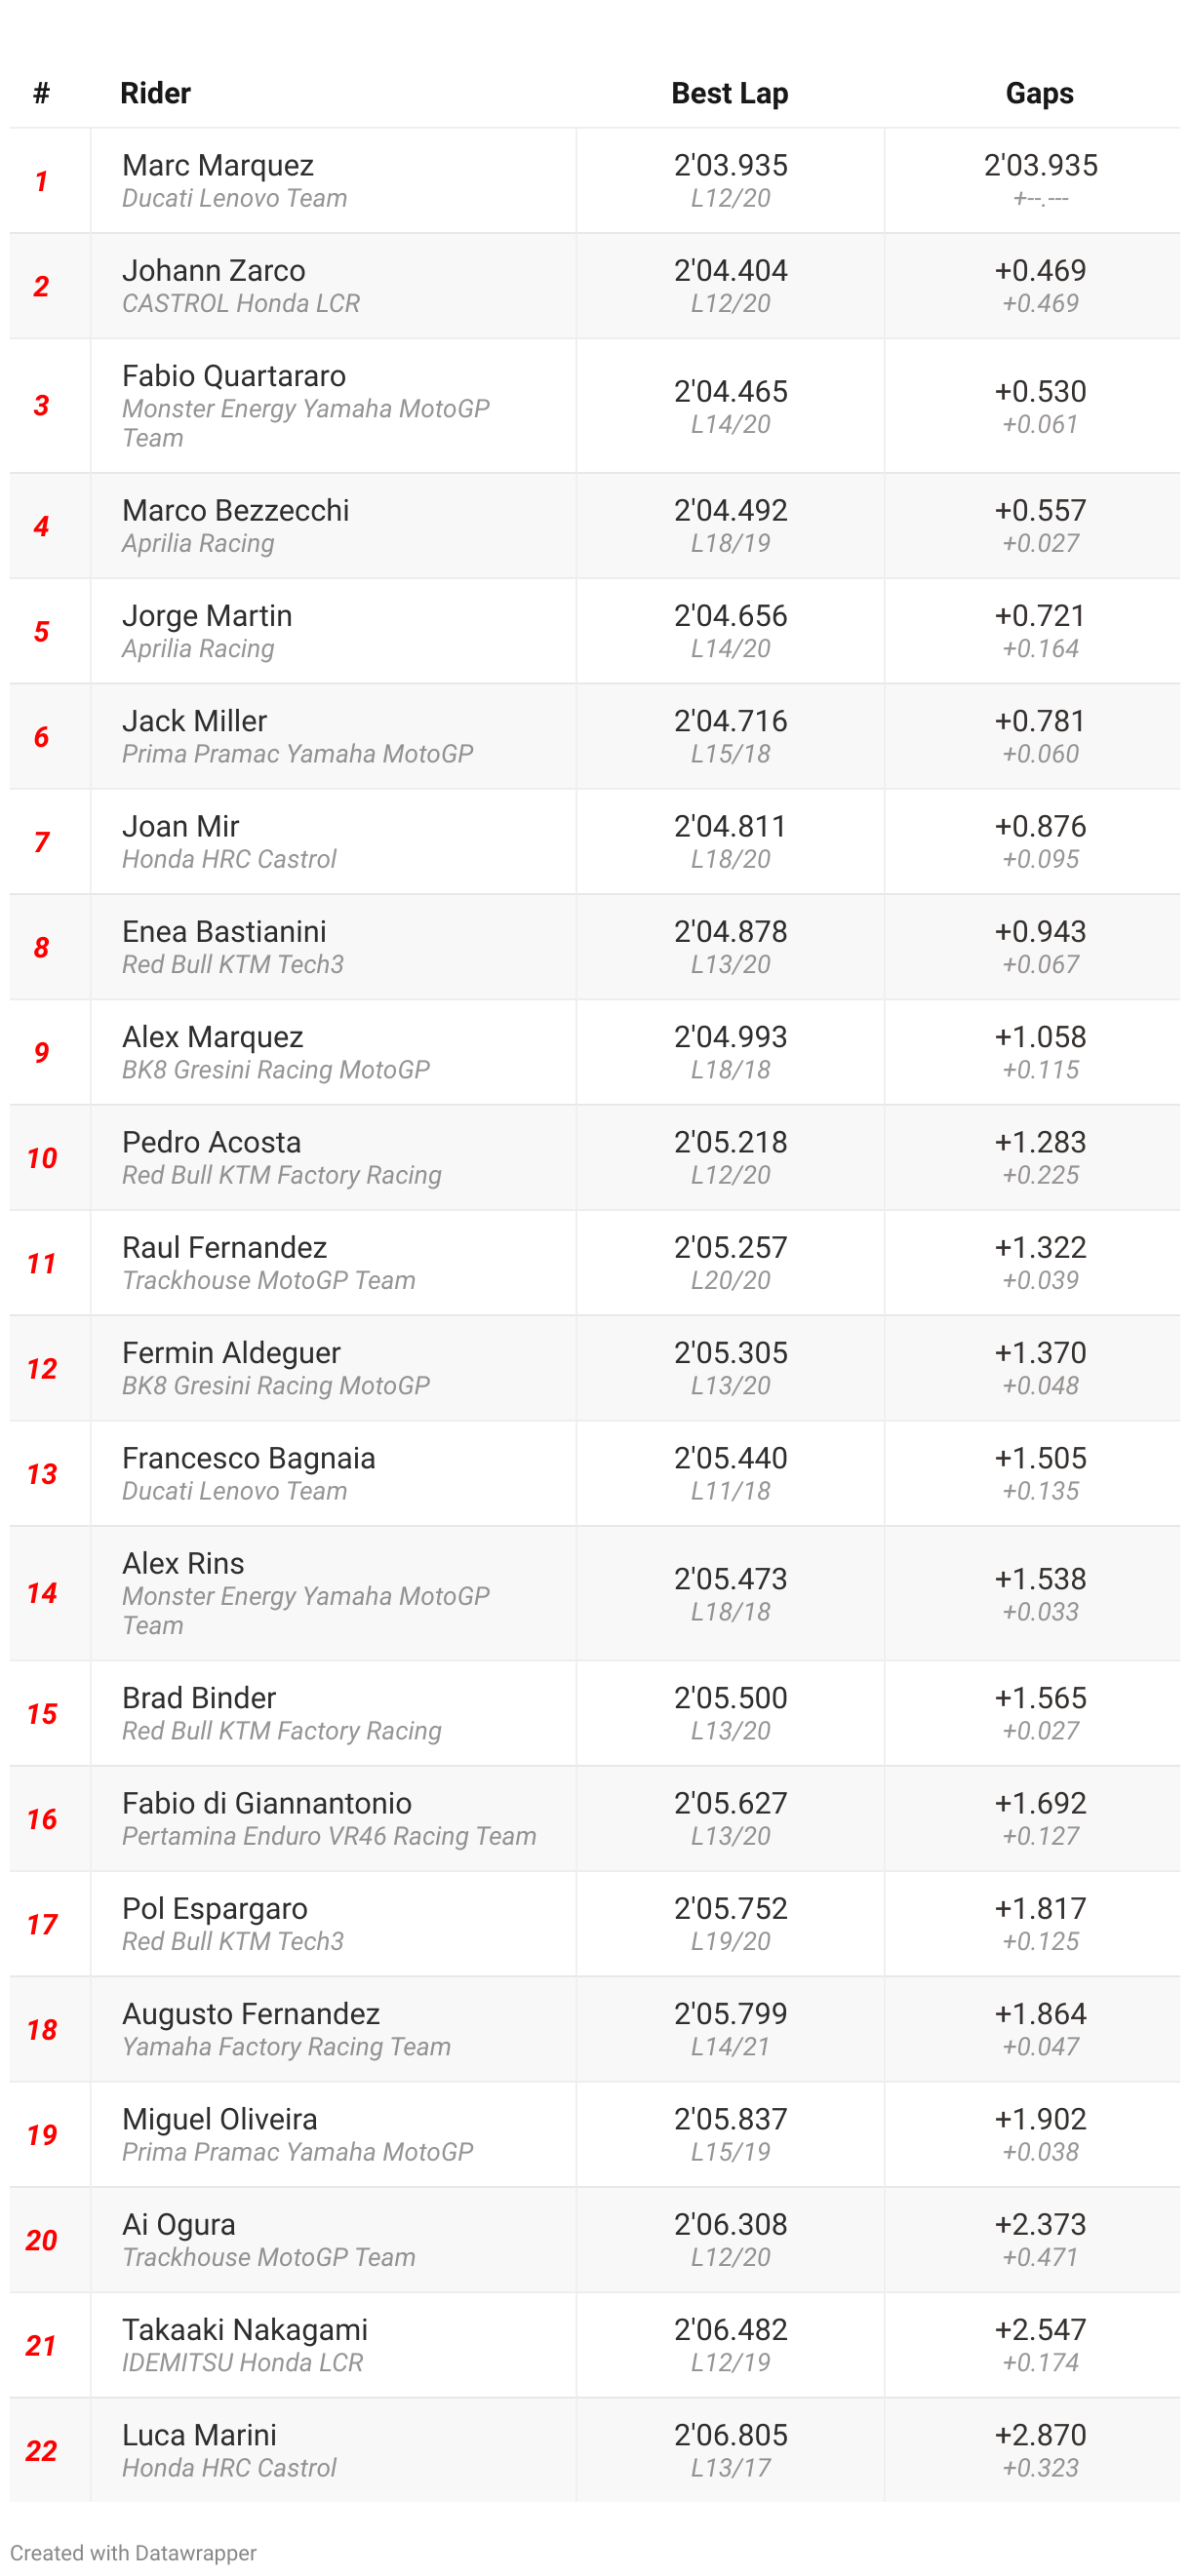Click Fabio di Giannantonio's team name
Screen dimensions: 1190x2576
[328, 1836]
